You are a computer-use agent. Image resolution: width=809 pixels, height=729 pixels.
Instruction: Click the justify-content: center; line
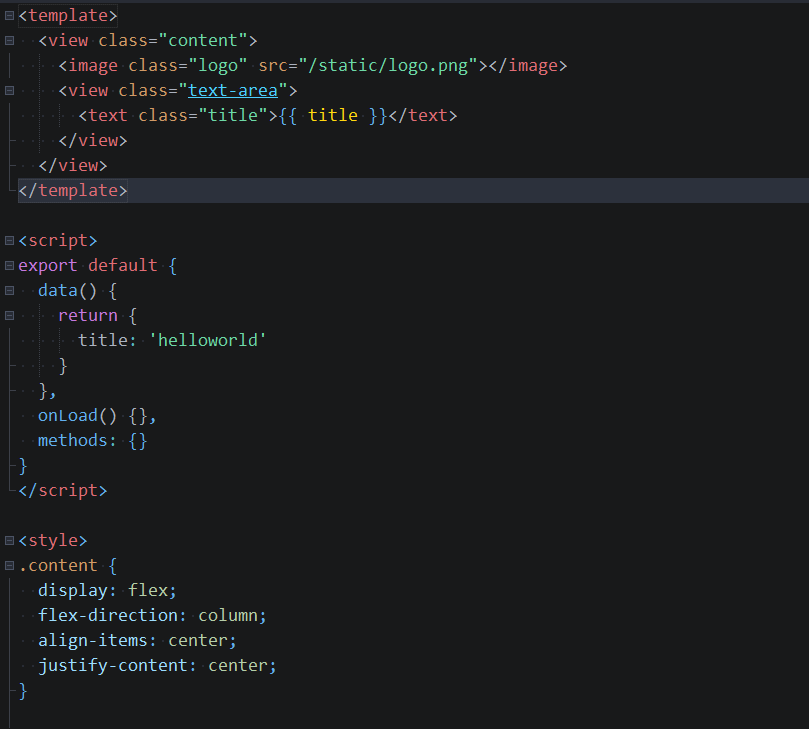click(157, 666)
